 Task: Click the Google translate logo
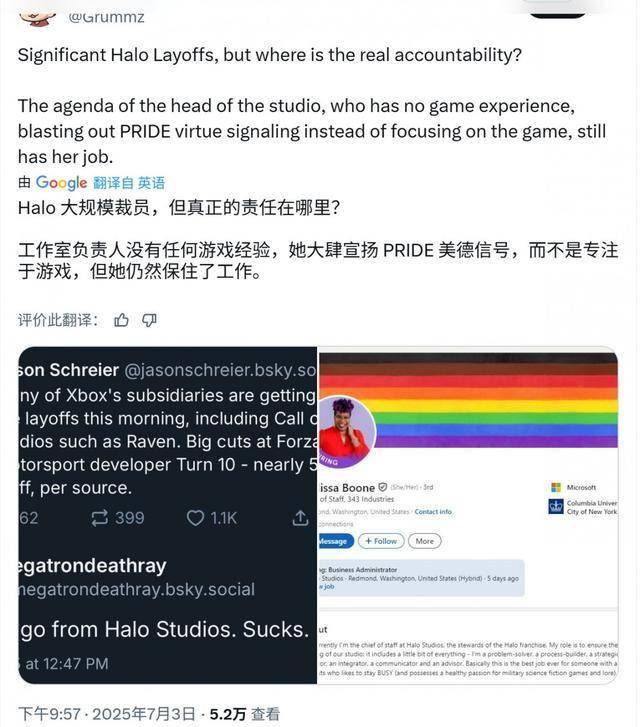(x=61, y=183)
